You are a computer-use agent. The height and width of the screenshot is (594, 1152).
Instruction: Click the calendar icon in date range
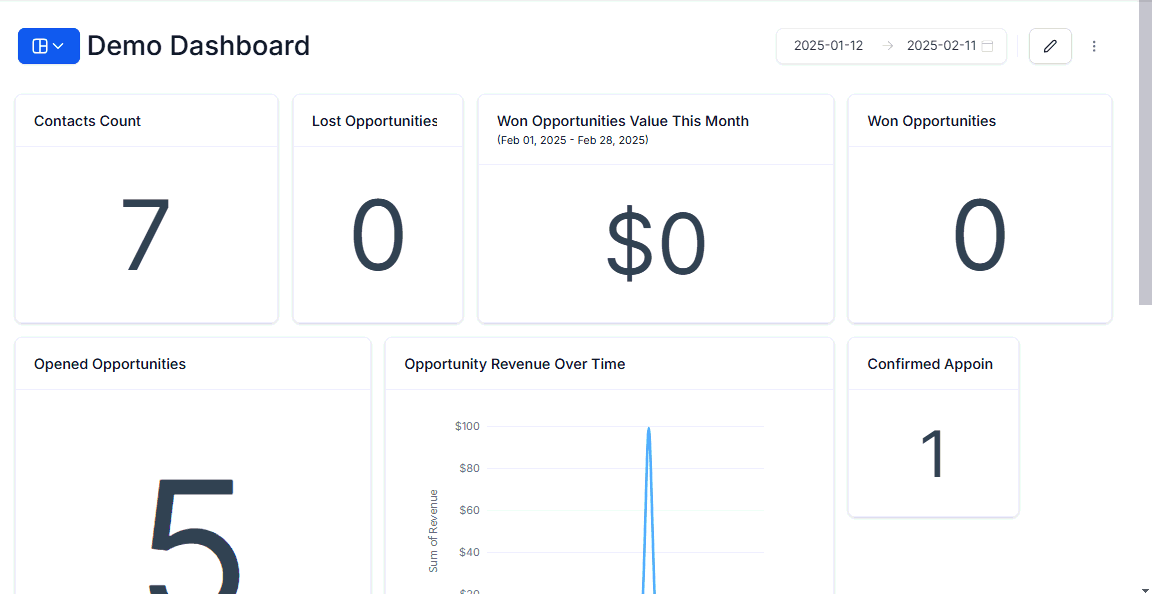coord(987,46)
